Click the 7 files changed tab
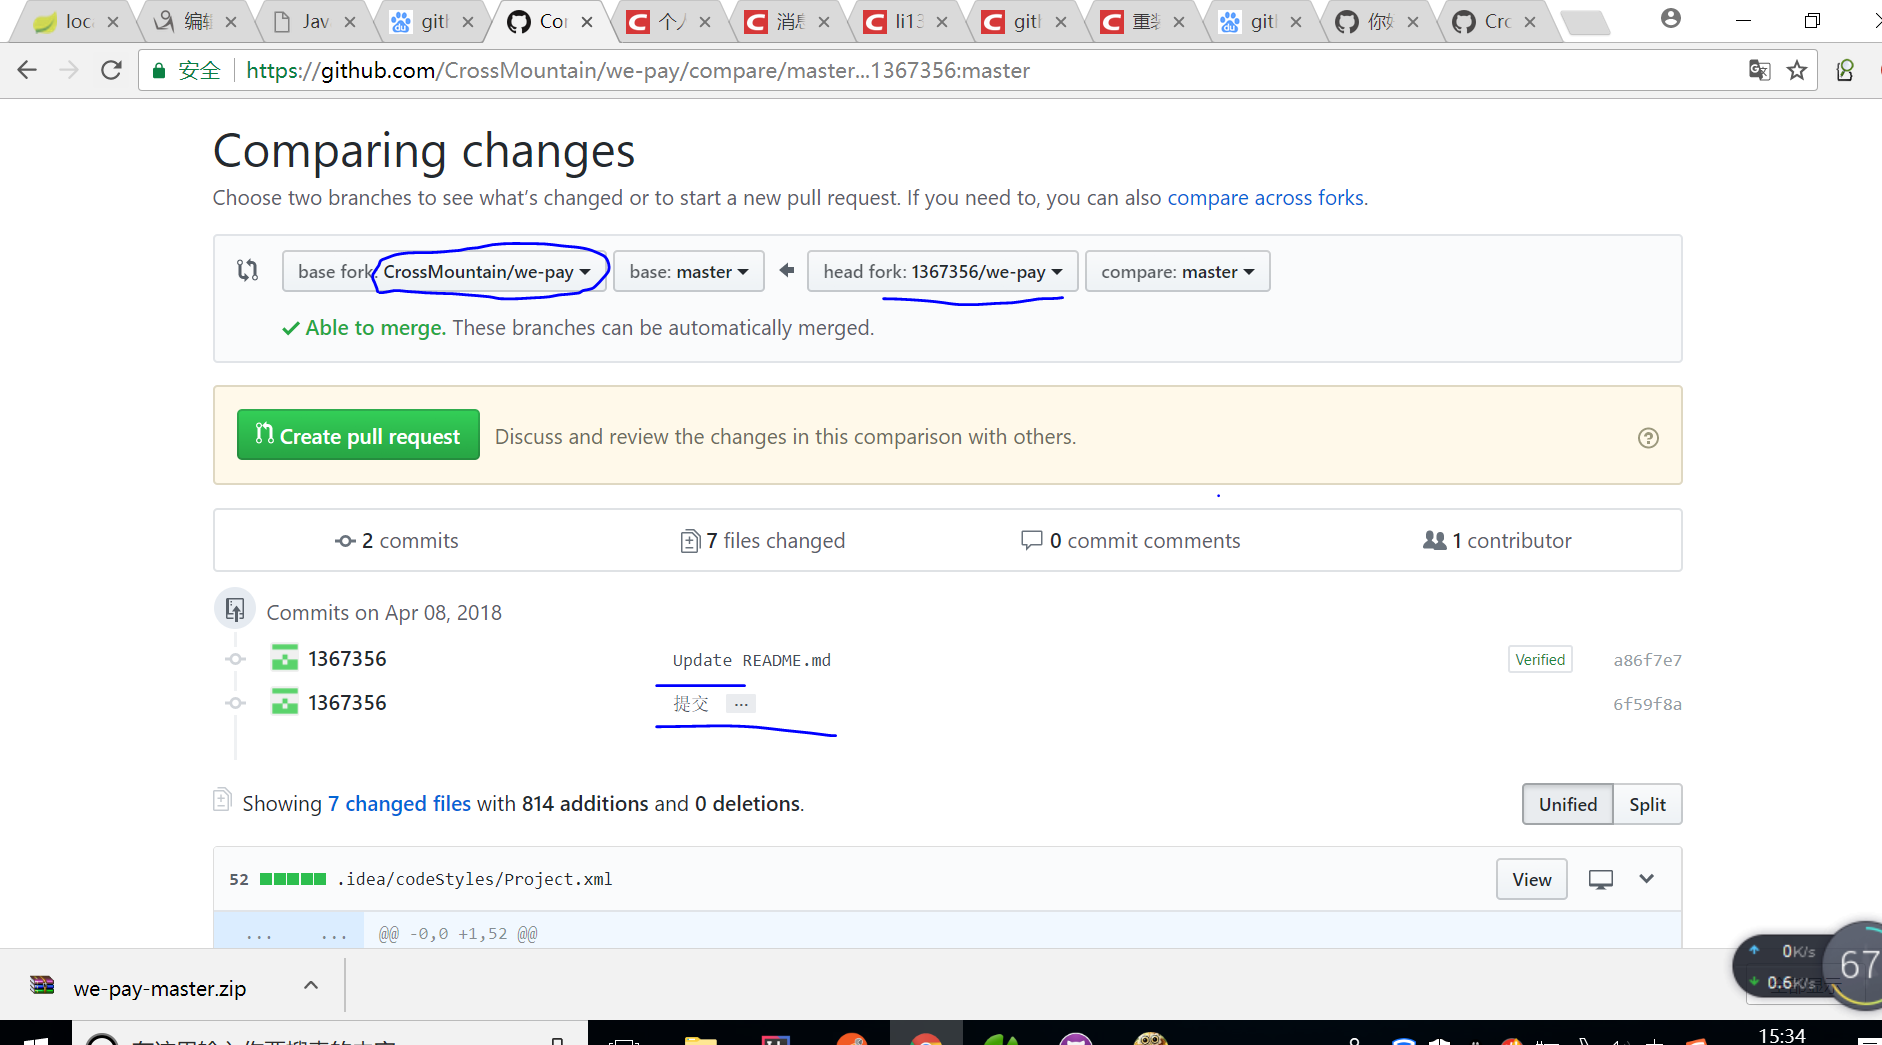 [762, 541]
